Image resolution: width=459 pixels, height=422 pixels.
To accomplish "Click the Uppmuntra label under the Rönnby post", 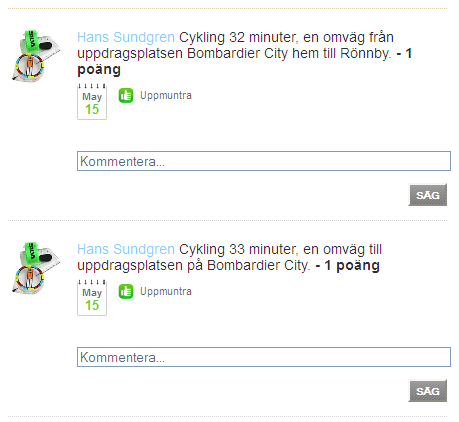I will click(x=166, y=96).
